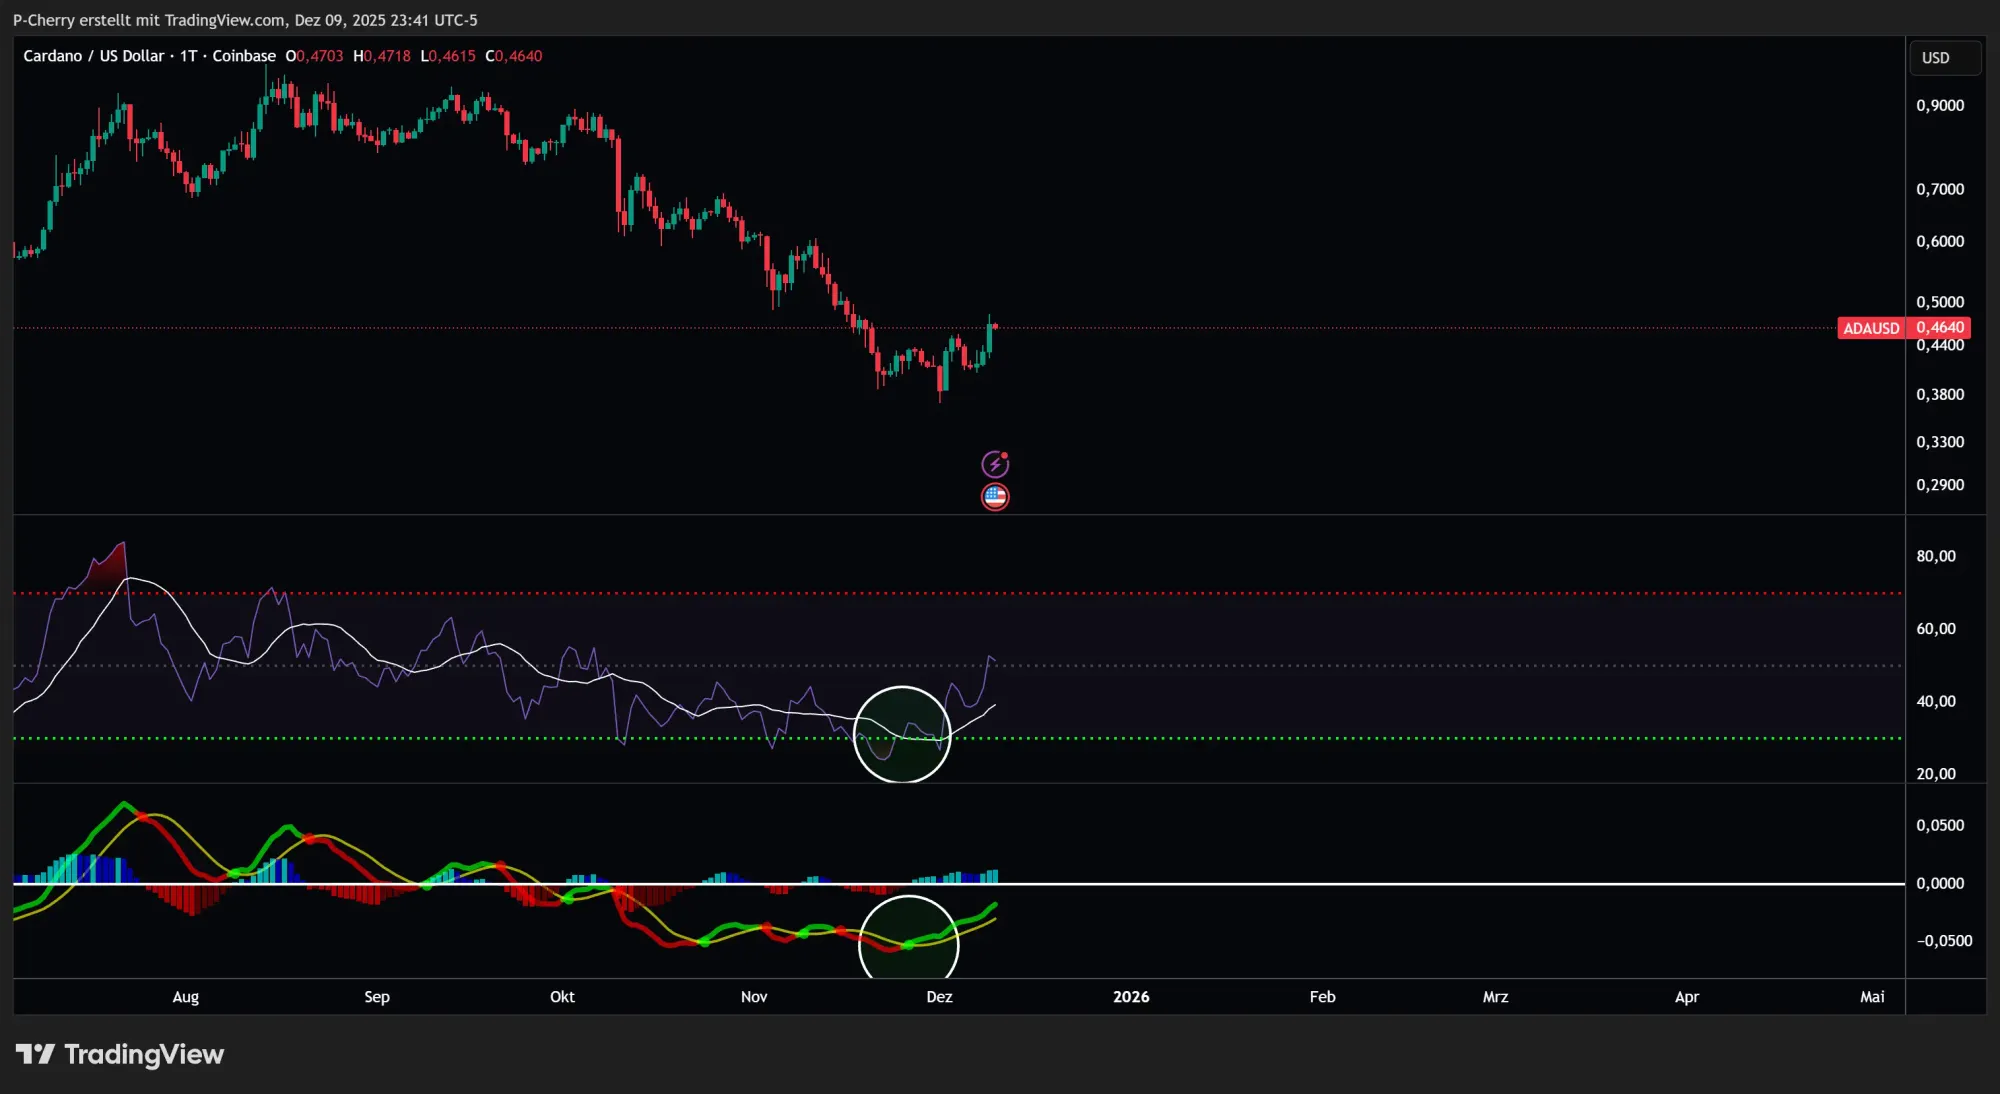Click the close price value C0,4640
Screen dimensions: 2000x1094
pyautogui.click(x=513, y=56)
